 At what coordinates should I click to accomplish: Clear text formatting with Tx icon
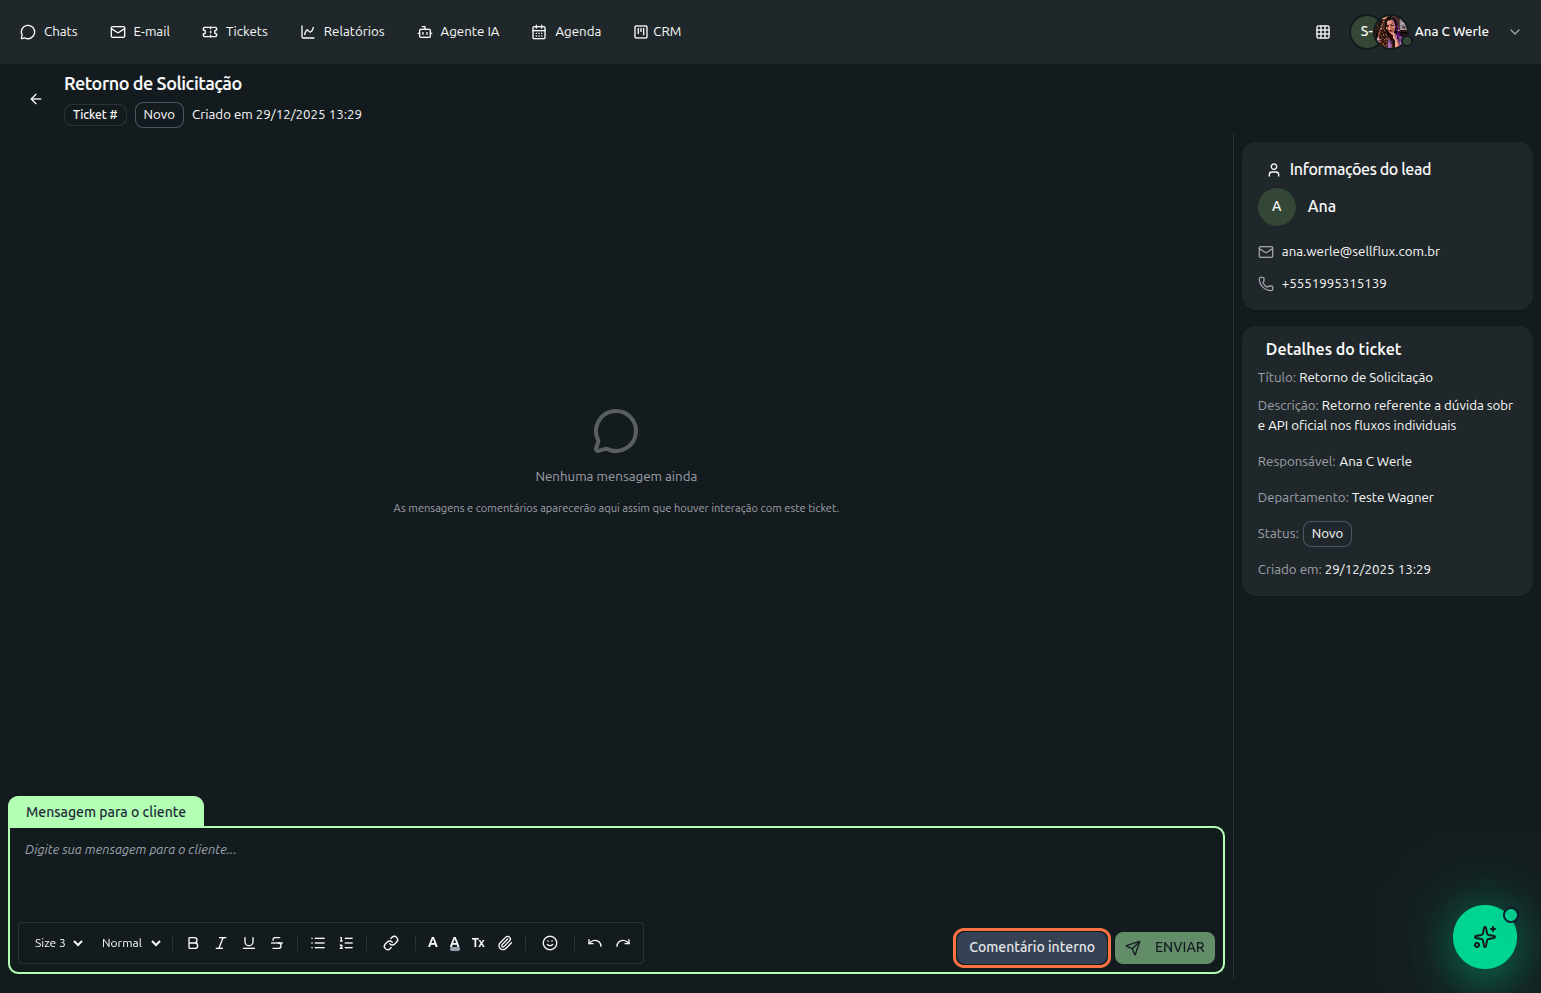pos(478,943)
